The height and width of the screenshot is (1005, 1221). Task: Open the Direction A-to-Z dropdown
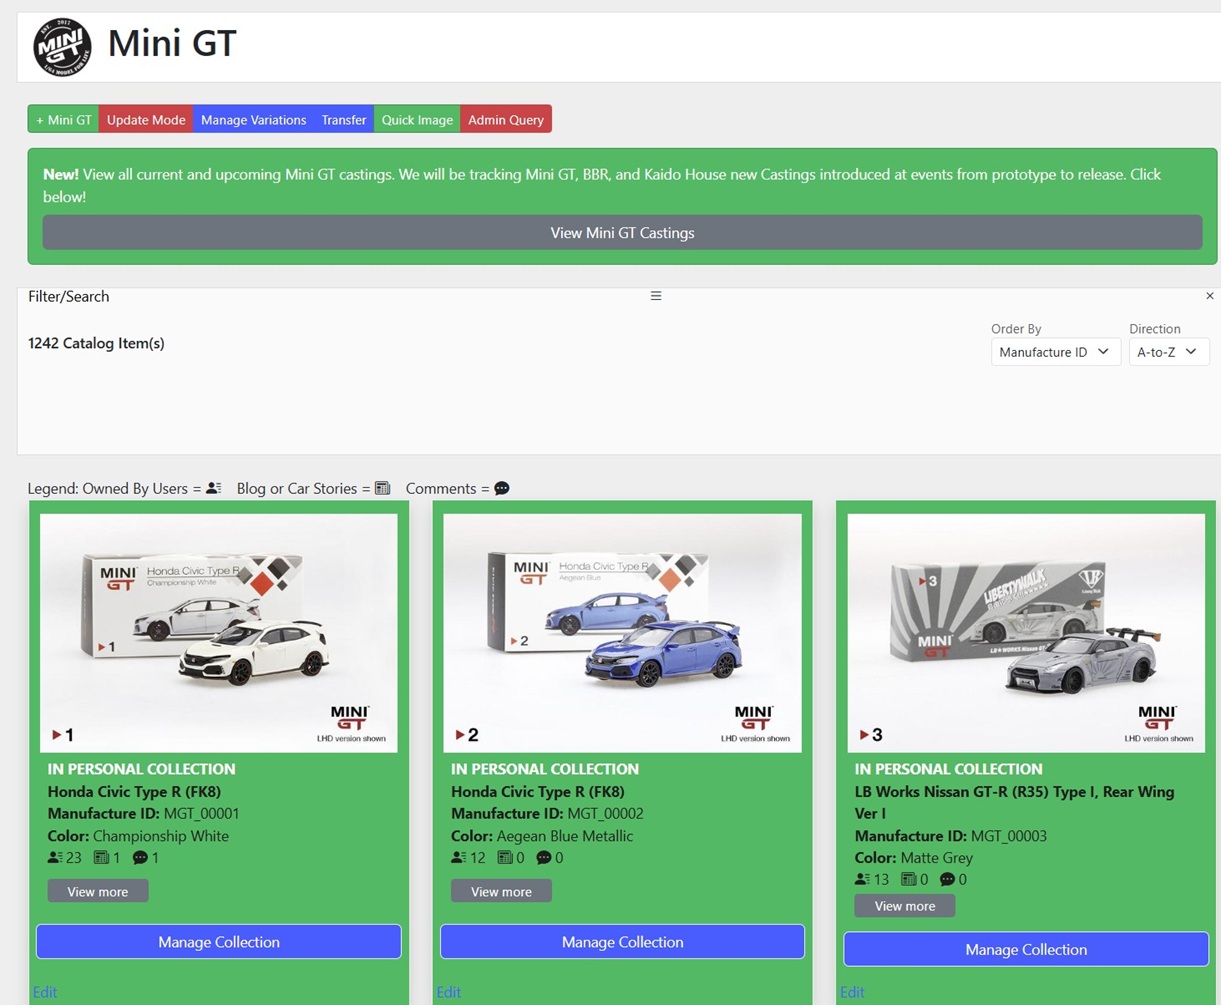click(x=1168, y=352)
